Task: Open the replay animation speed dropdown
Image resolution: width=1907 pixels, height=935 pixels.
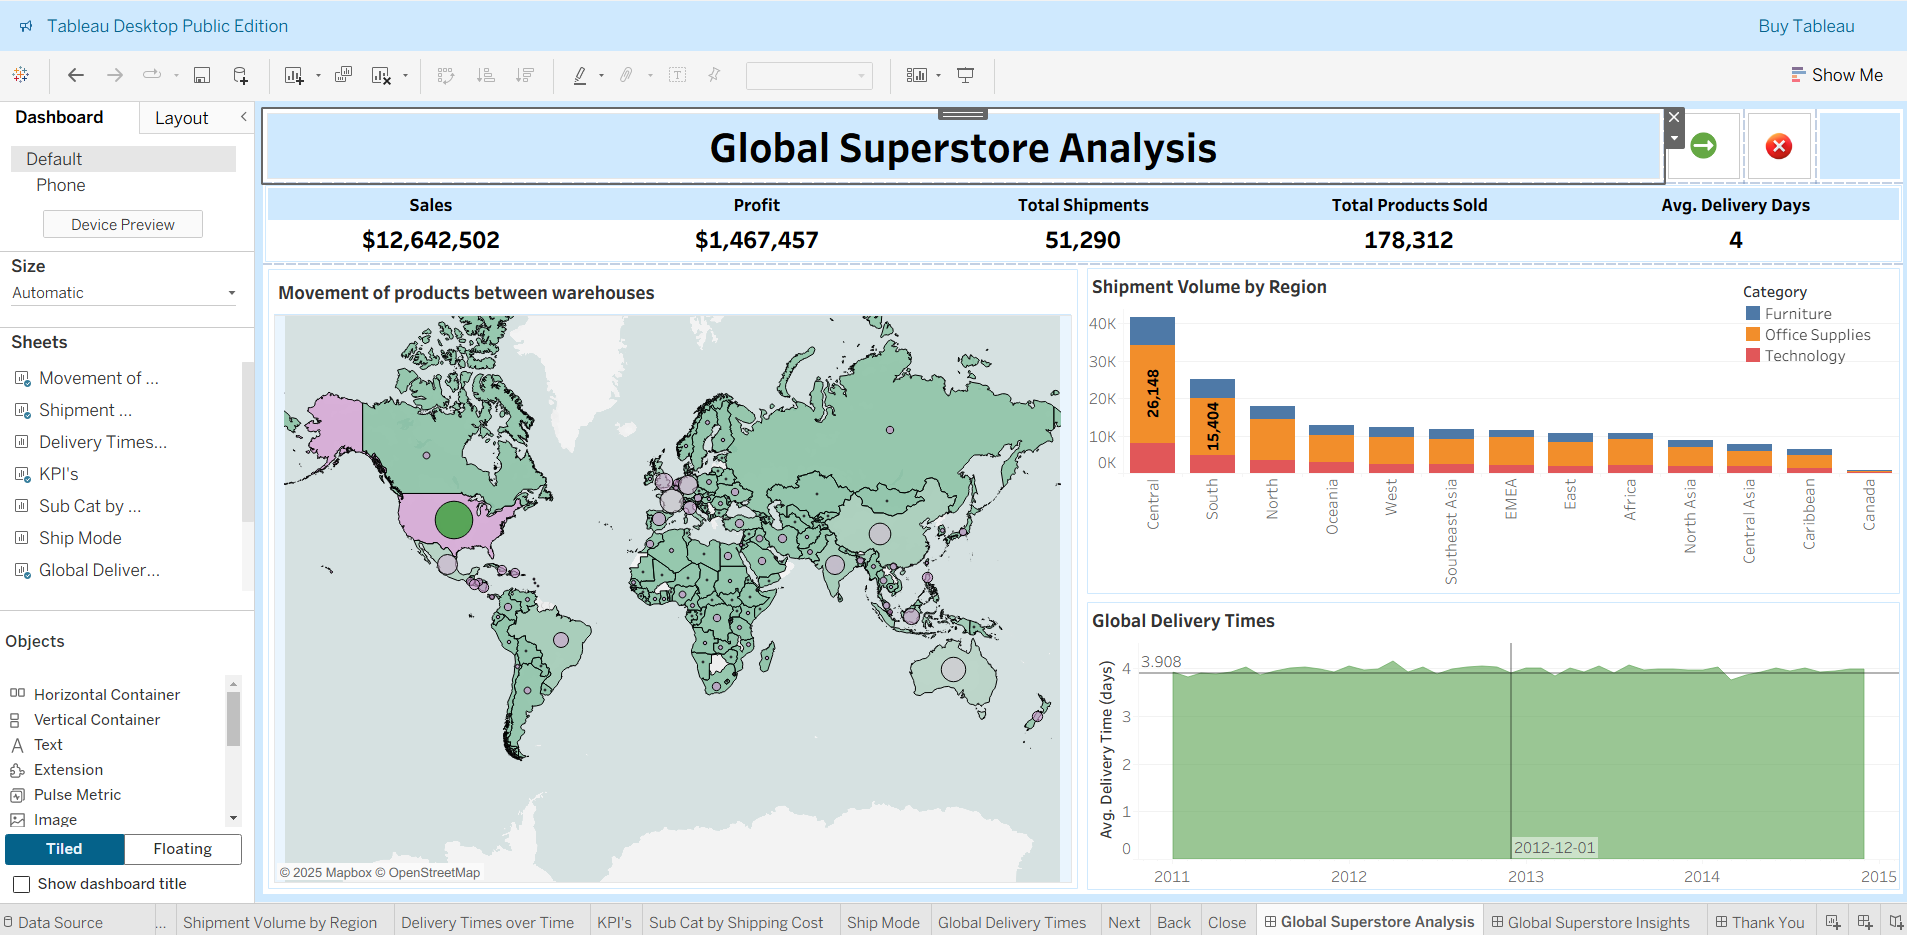Action: pos(176,75)
